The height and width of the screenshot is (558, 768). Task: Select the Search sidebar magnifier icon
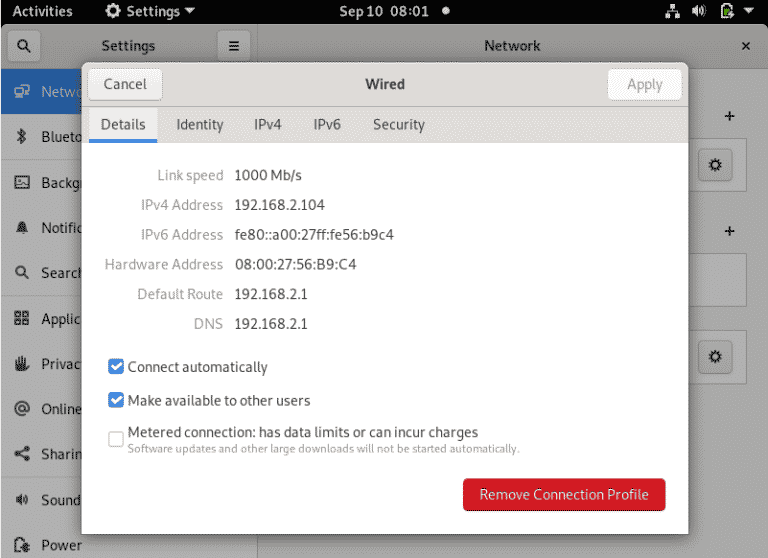coord(22,272)
